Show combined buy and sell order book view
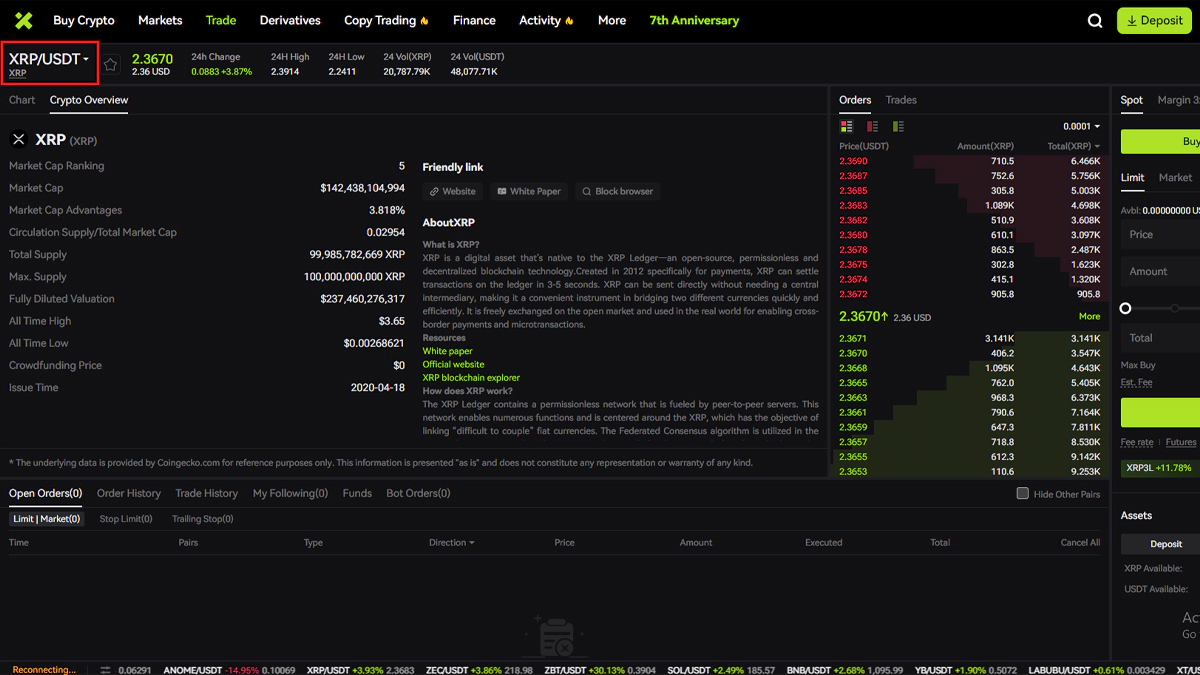 (846, 127)
